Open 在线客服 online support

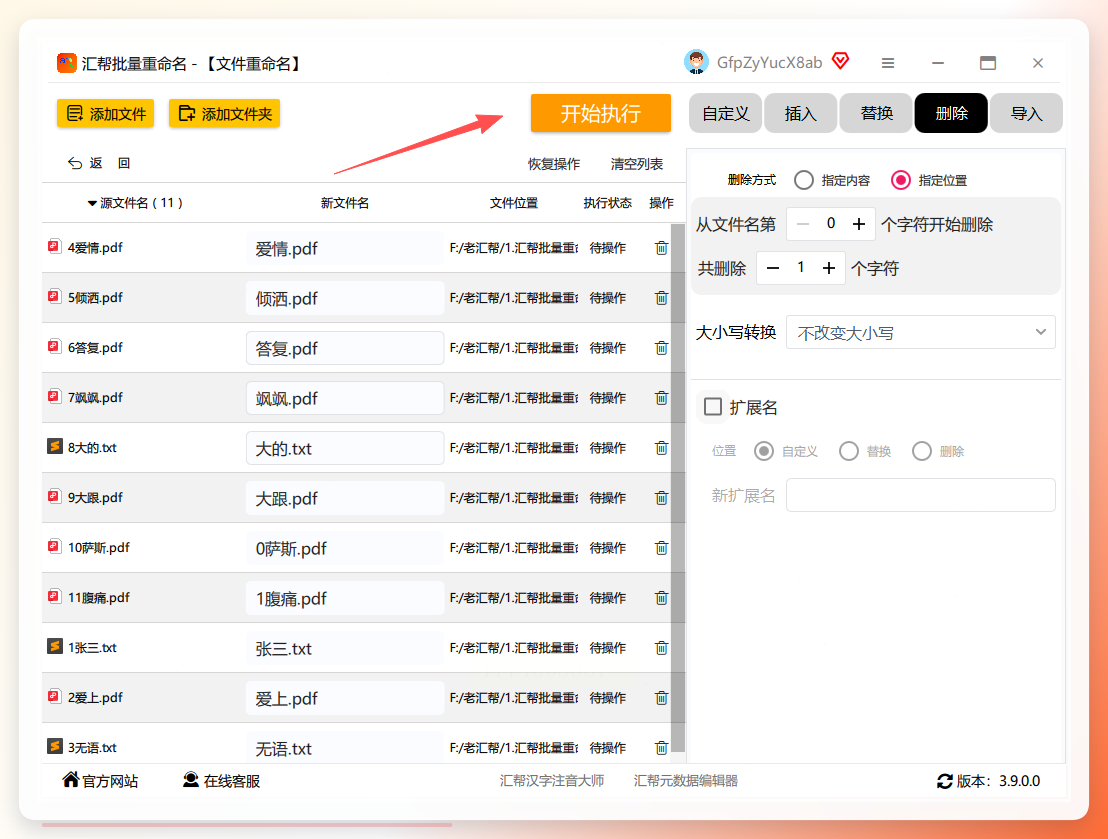tap(221, 780)
